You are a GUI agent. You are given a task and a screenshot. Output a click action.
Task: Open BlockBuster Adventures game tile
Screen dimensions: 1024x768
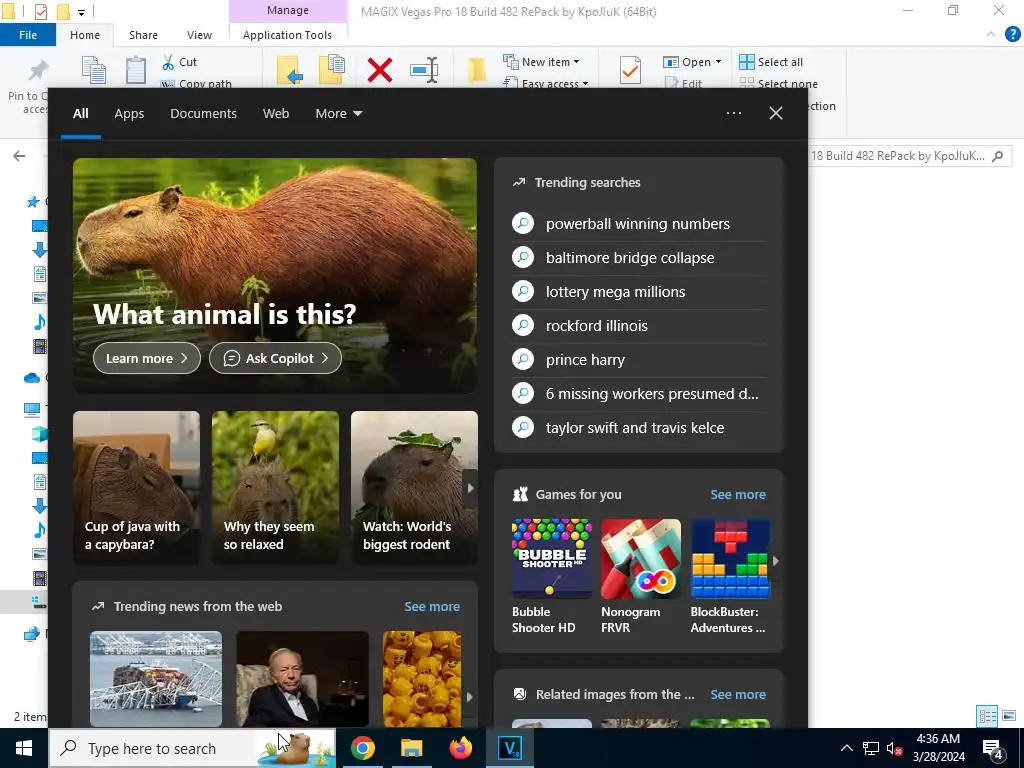[730, 576]
